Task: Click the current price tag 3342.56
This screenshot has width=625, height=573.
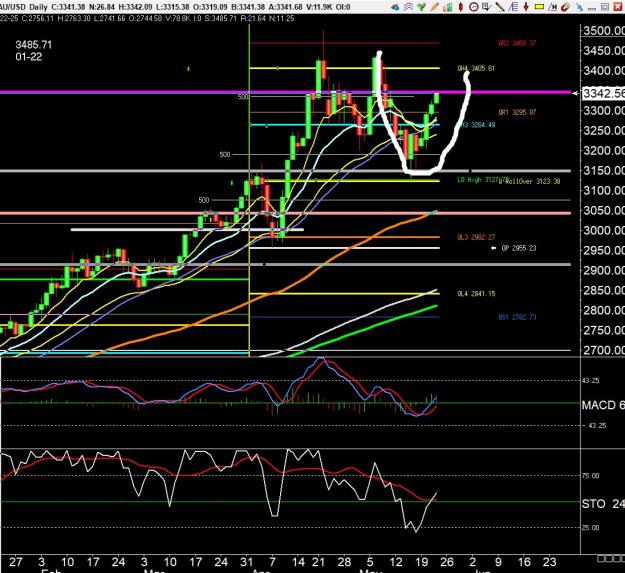Action: tap(603, 93)
